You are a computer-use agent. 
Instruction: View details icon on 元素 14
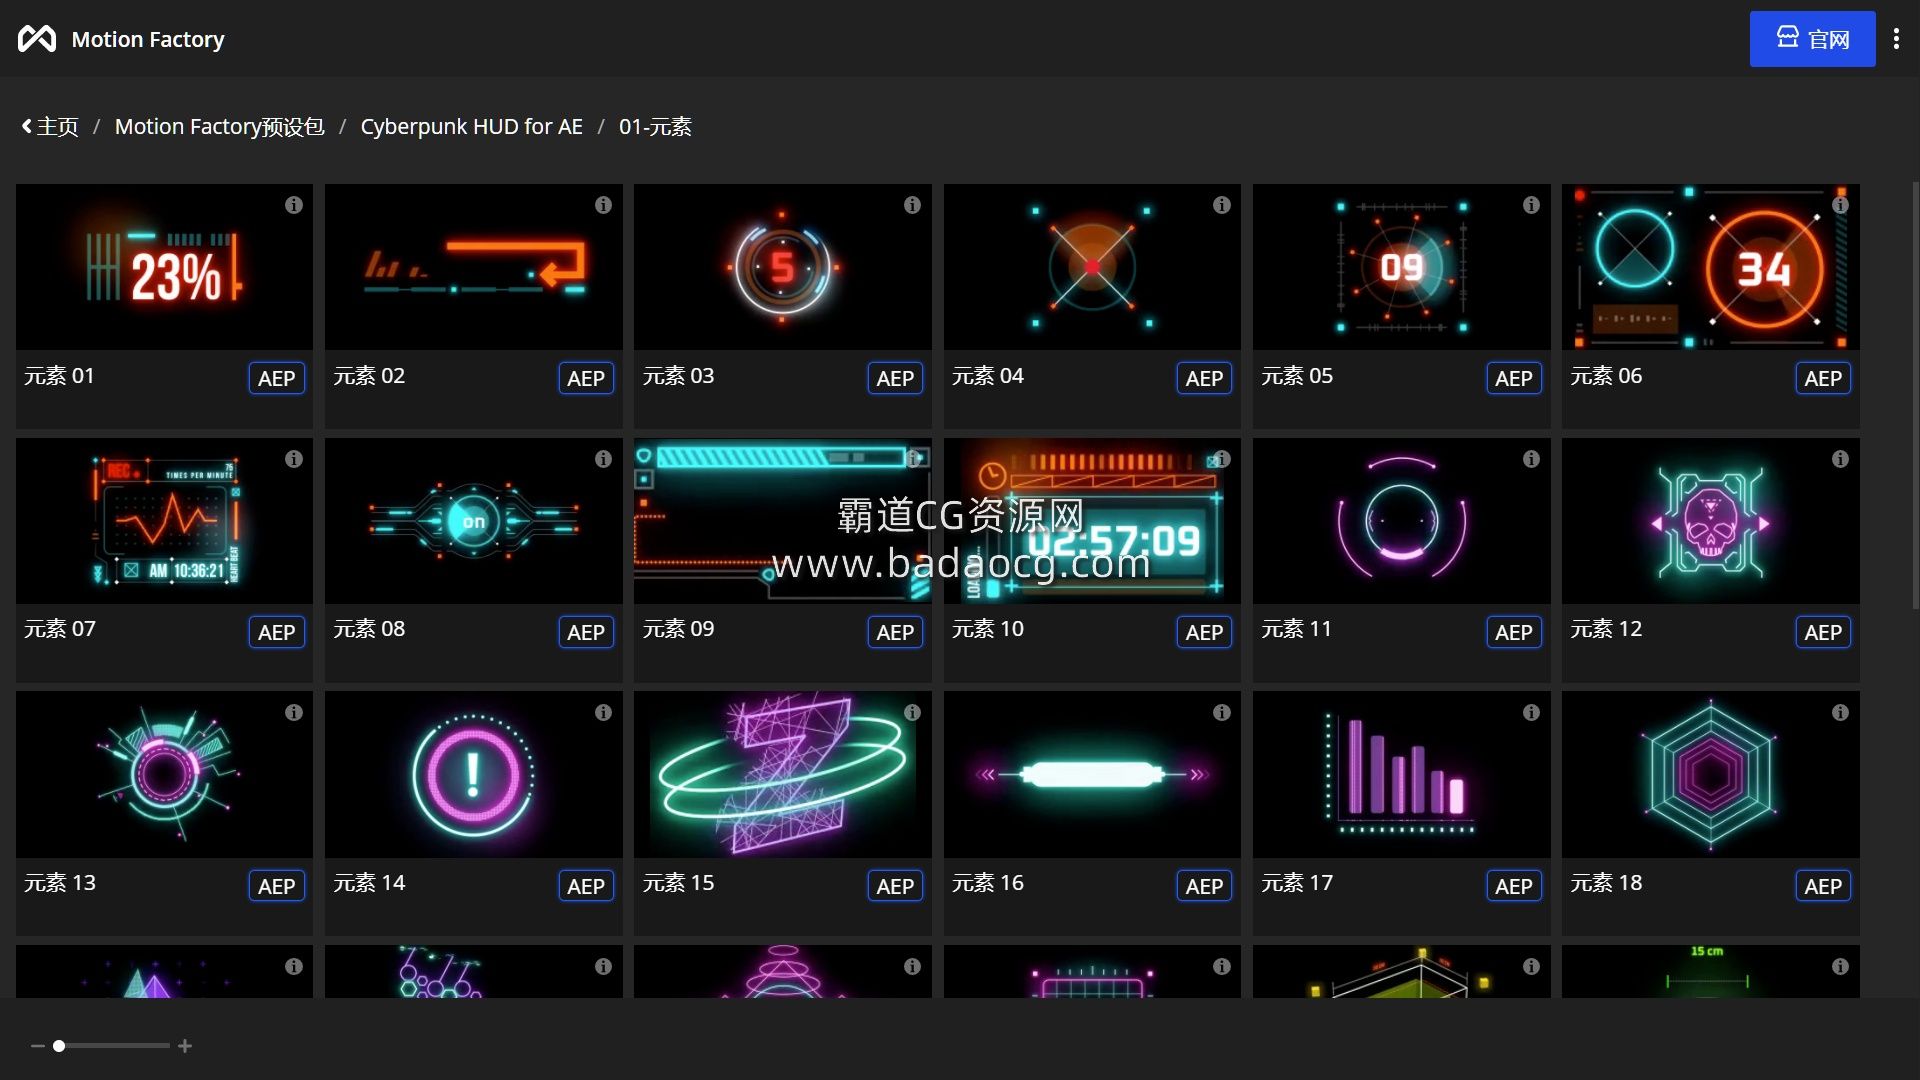603,713
